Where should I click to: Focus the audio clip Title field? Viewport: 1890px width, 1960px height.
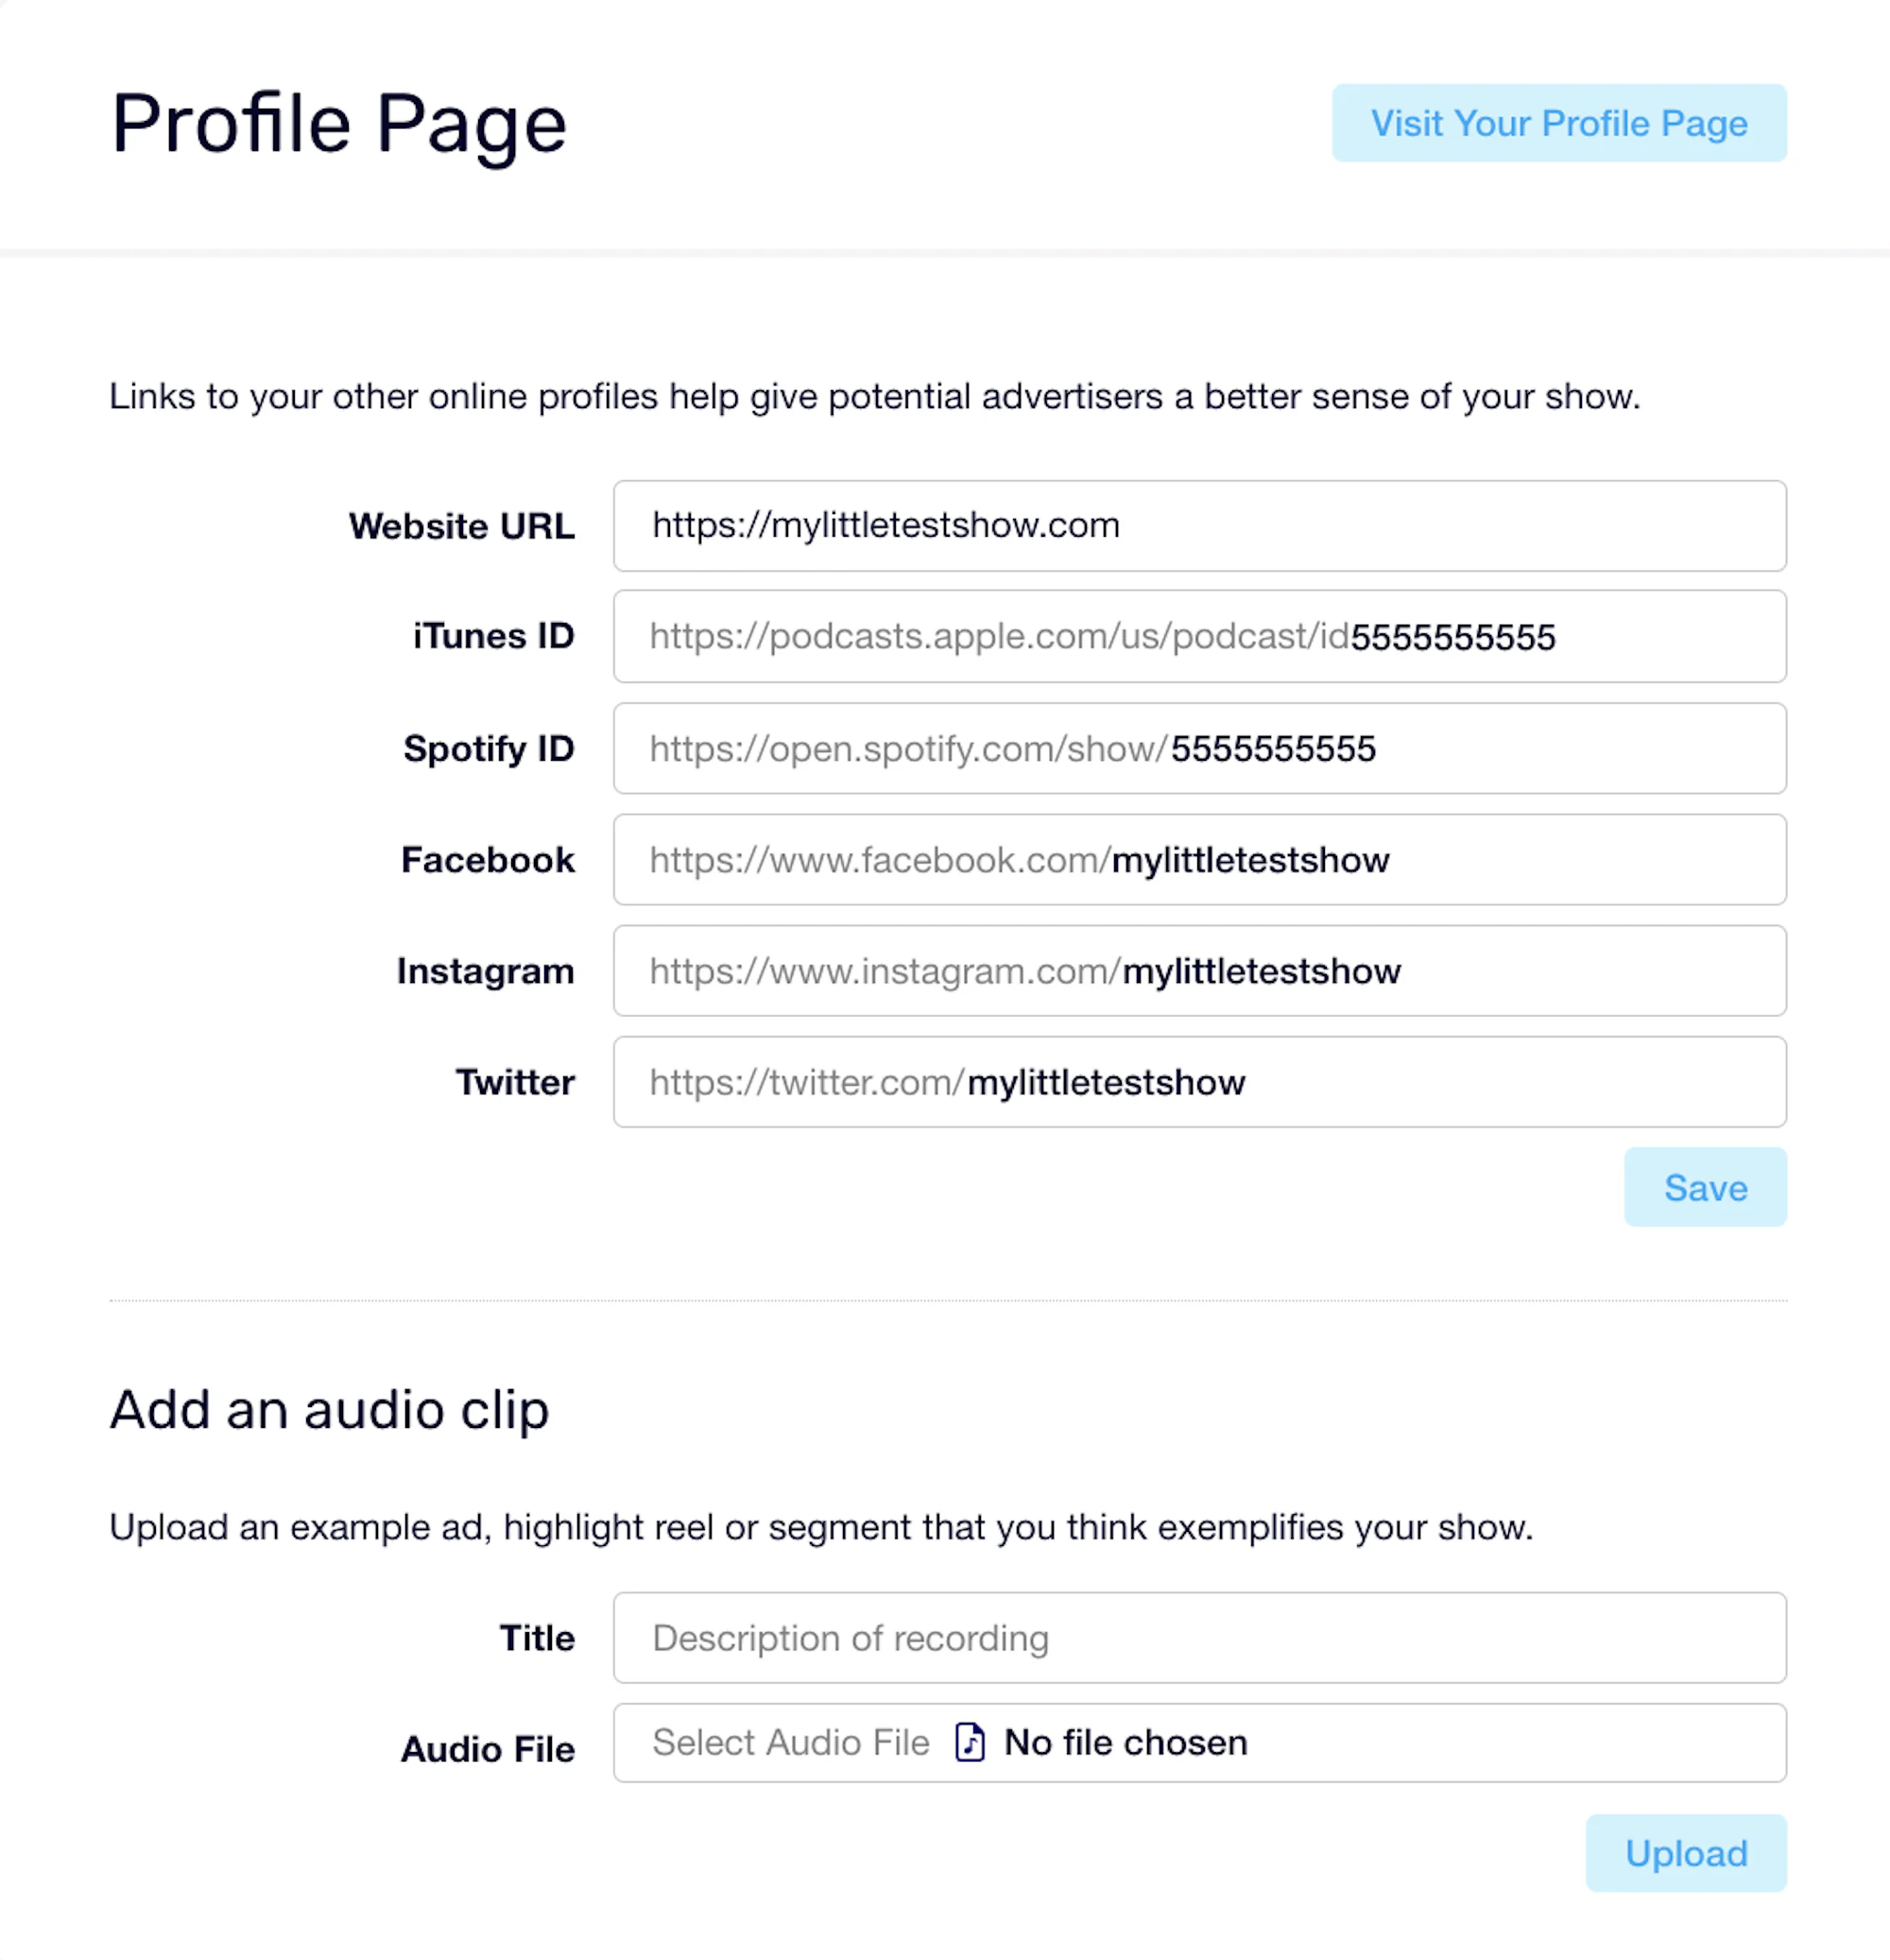pyautogui.click(x=1199, y=1638)
